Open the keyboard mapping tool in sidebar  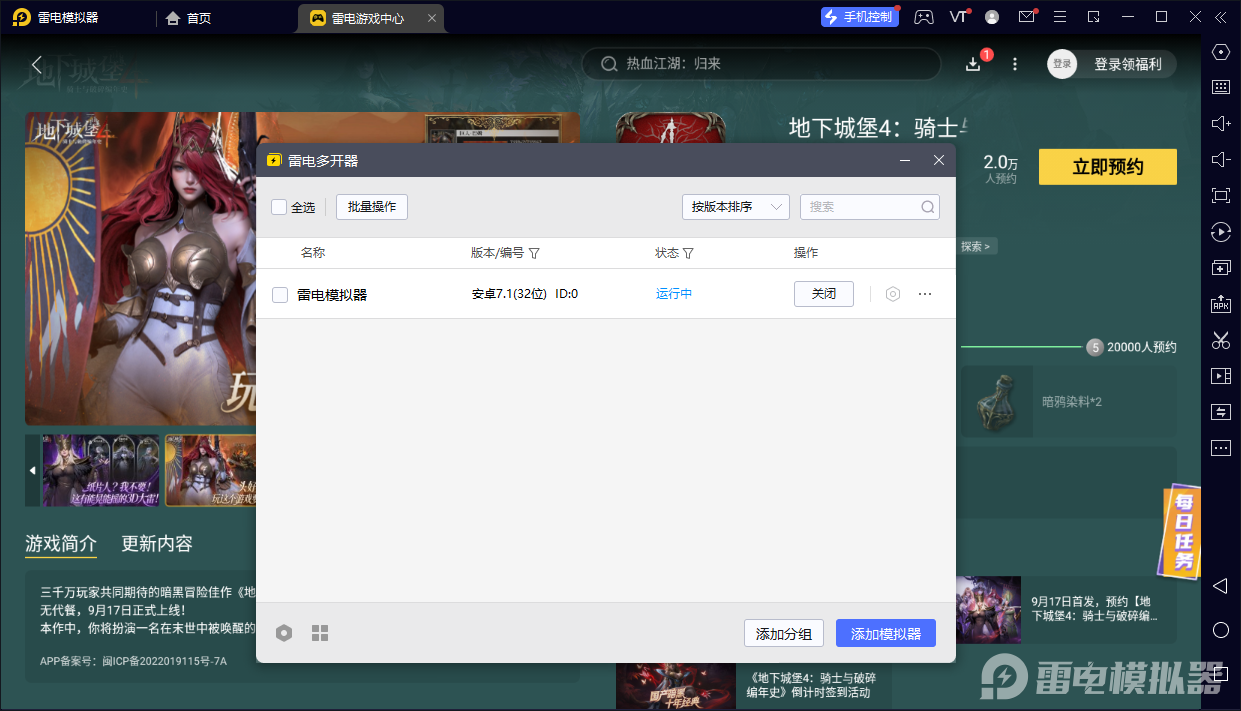1220,87
